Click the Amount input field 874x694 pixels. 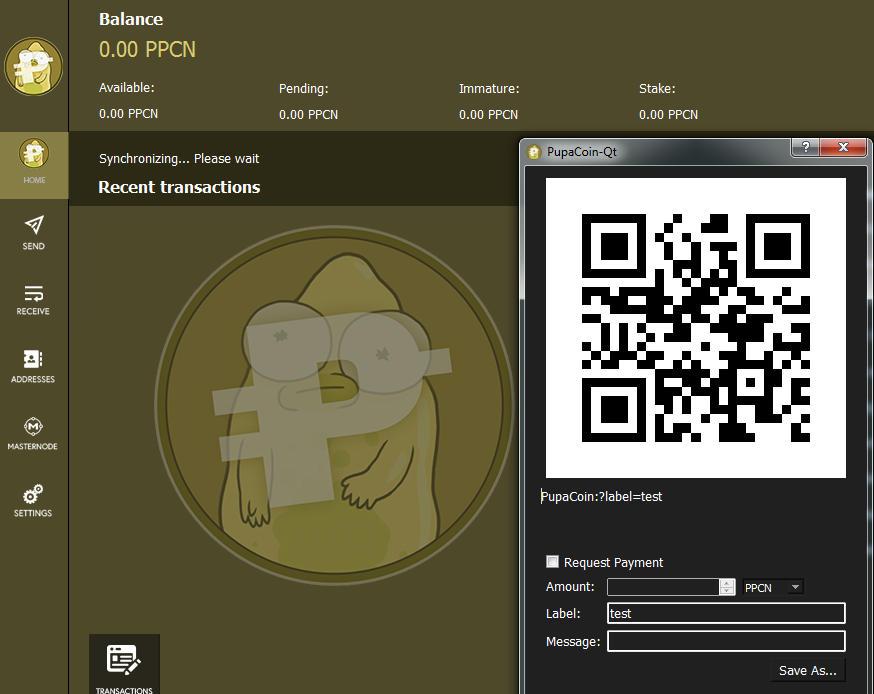tap(663, 587)
